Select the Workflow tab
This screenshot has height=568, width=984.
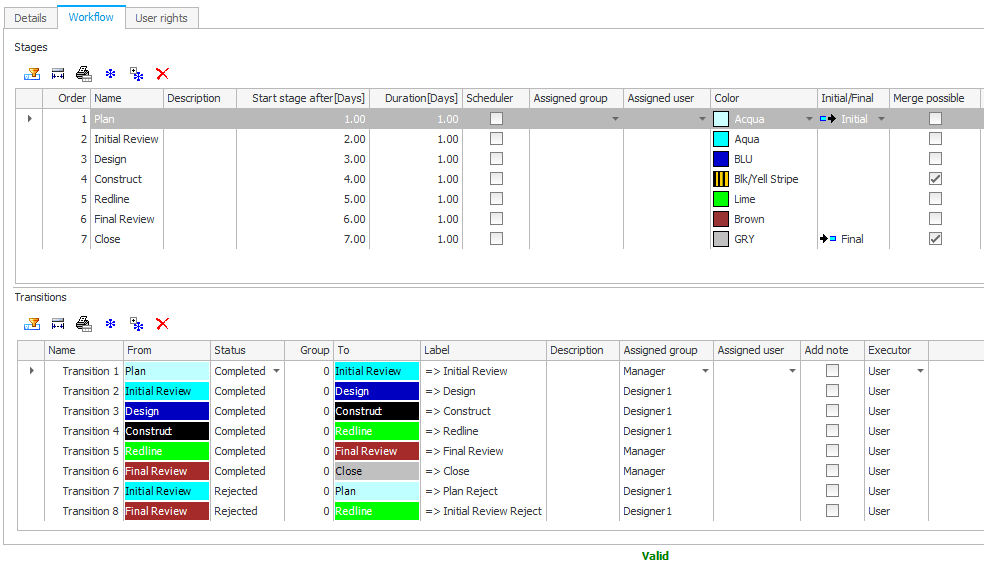[x=91, y=17]
